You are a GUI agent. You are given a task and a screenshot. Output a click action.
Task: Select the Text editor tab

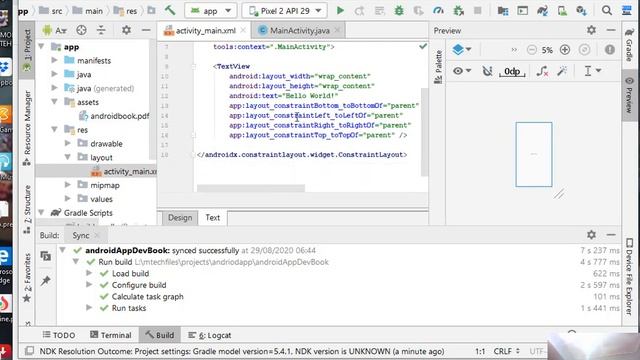point(212,218)
